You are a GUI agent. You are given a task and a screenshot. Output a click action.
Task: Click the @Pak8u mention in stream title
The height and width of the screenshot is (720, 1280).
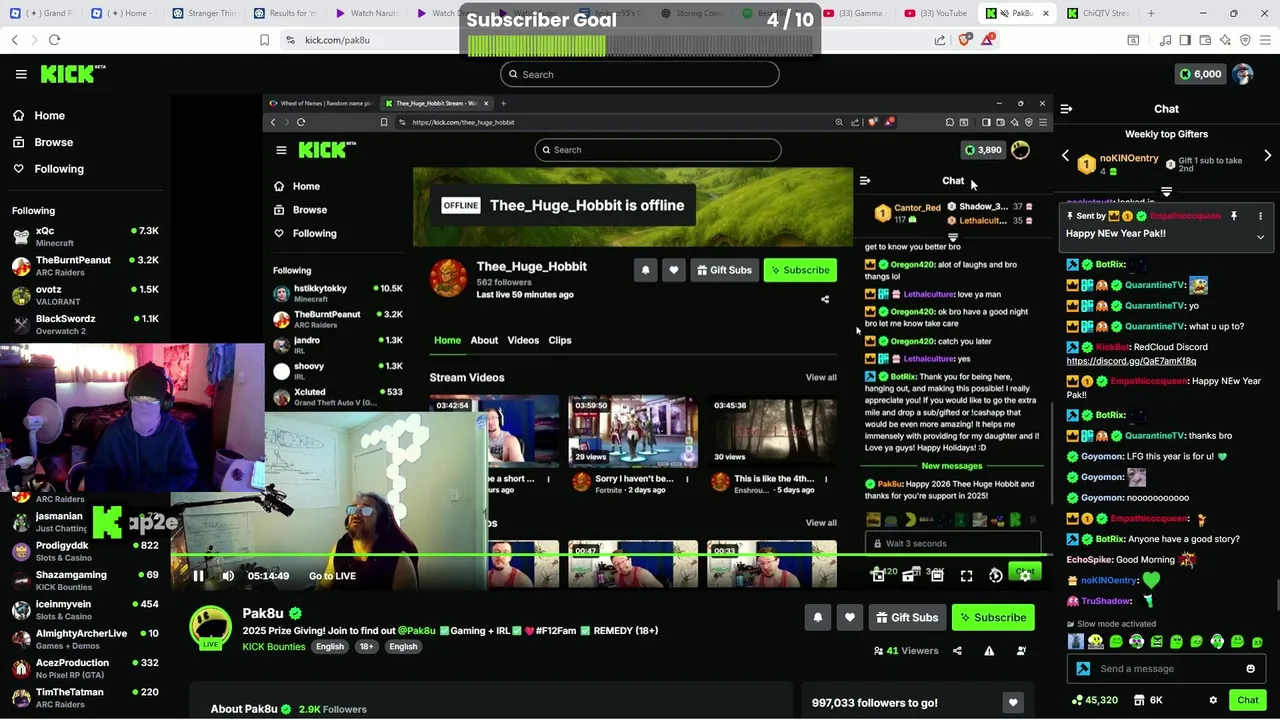click(417, 631)
